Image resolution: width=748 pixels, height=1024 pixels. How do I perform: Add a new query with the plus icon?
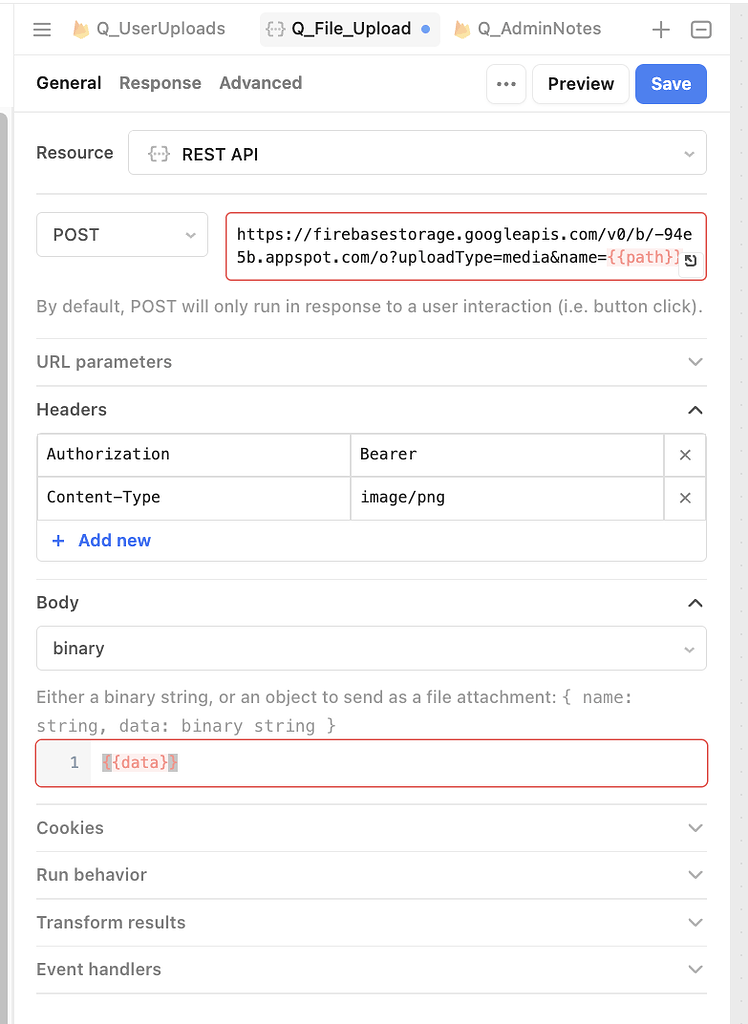661,29
